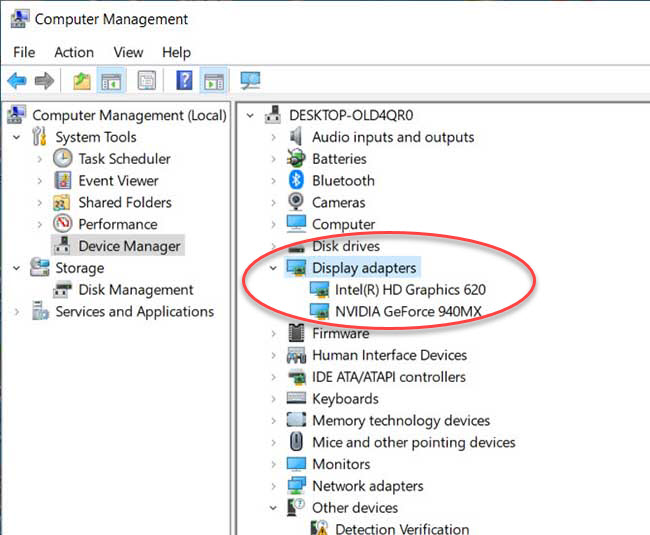The width and height of the screenshot is (650, 535).
Task: Click the Forward arrow toolbar button
Action: (x=44, y=80)
